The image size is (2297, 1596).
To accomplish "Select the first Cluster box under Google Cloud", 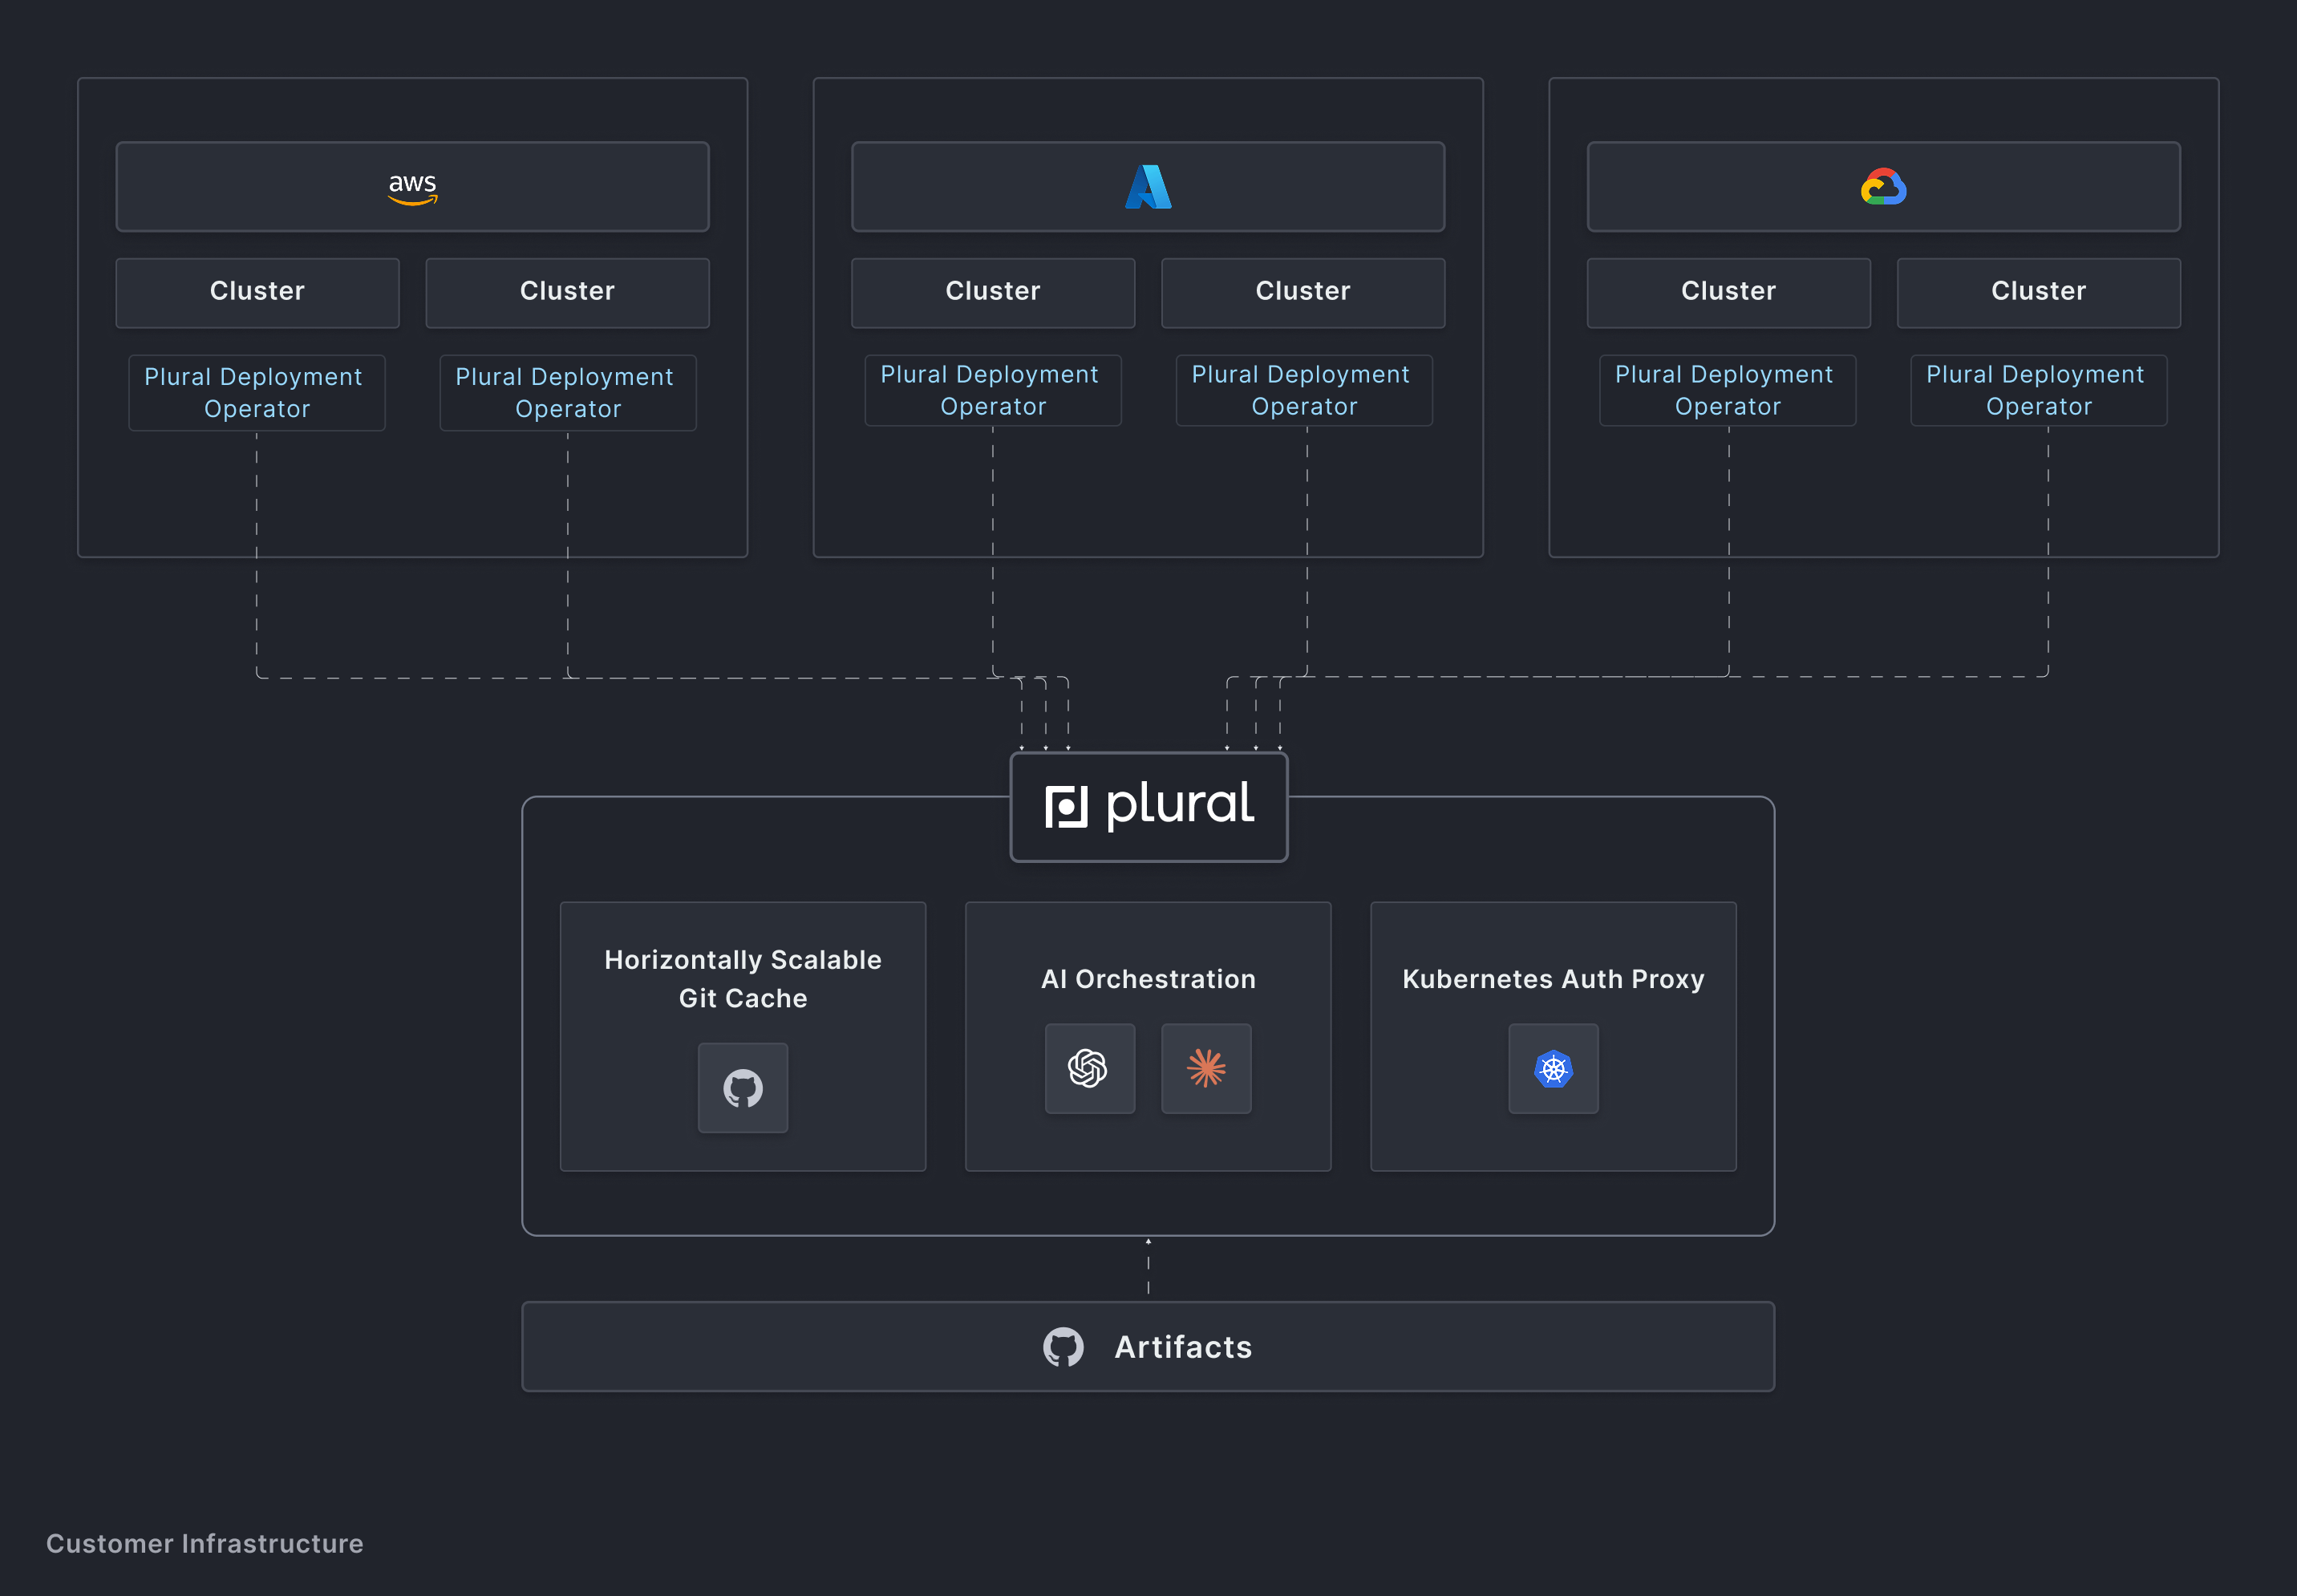I will click(1728, 293).
